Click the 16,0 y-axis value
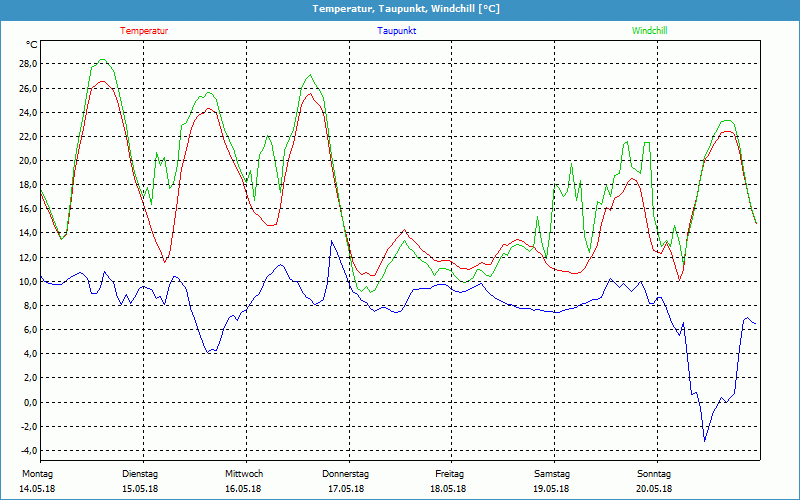This screenshot has height=500, width=800. (29, 209)
